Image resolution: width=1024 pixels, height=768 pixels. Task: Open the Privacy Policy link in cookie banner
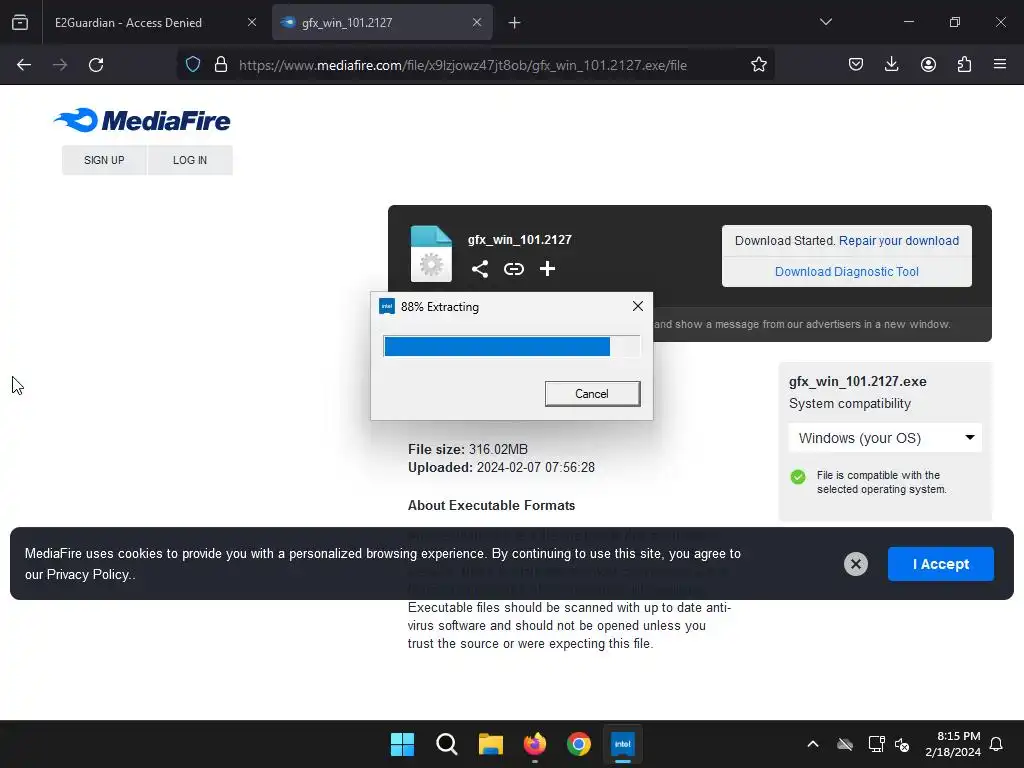click(88, 575)
